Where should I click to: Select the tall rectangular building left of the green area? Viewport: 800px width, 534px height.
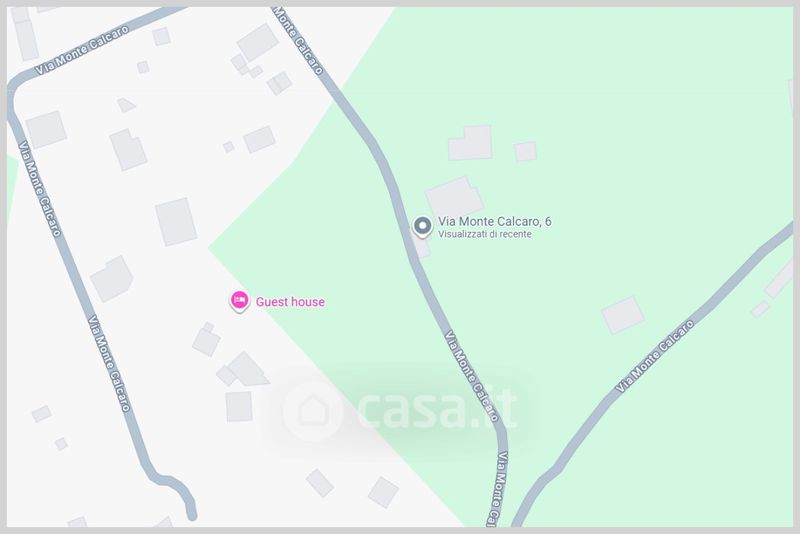tap(176, 222)
